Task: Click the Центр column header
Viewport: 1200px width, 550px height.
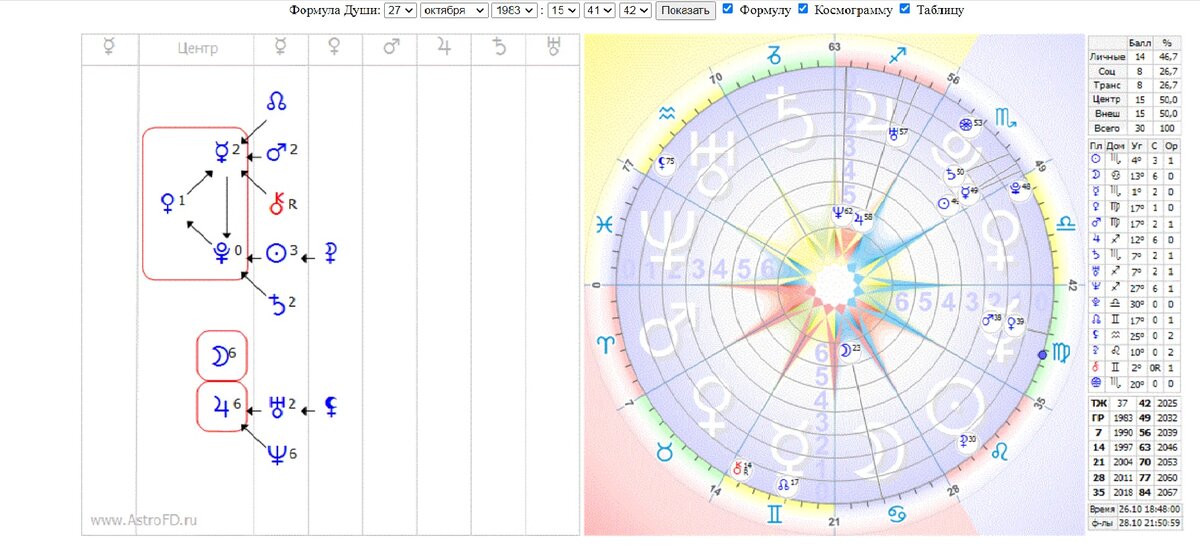Action: [x=198, y=48]
